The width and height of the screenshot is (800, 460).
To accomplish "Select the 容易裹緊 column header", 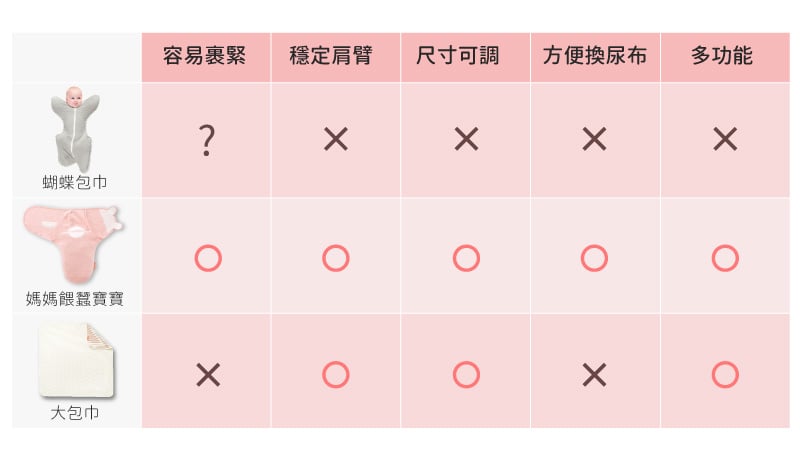I will [x=205, y=56].
